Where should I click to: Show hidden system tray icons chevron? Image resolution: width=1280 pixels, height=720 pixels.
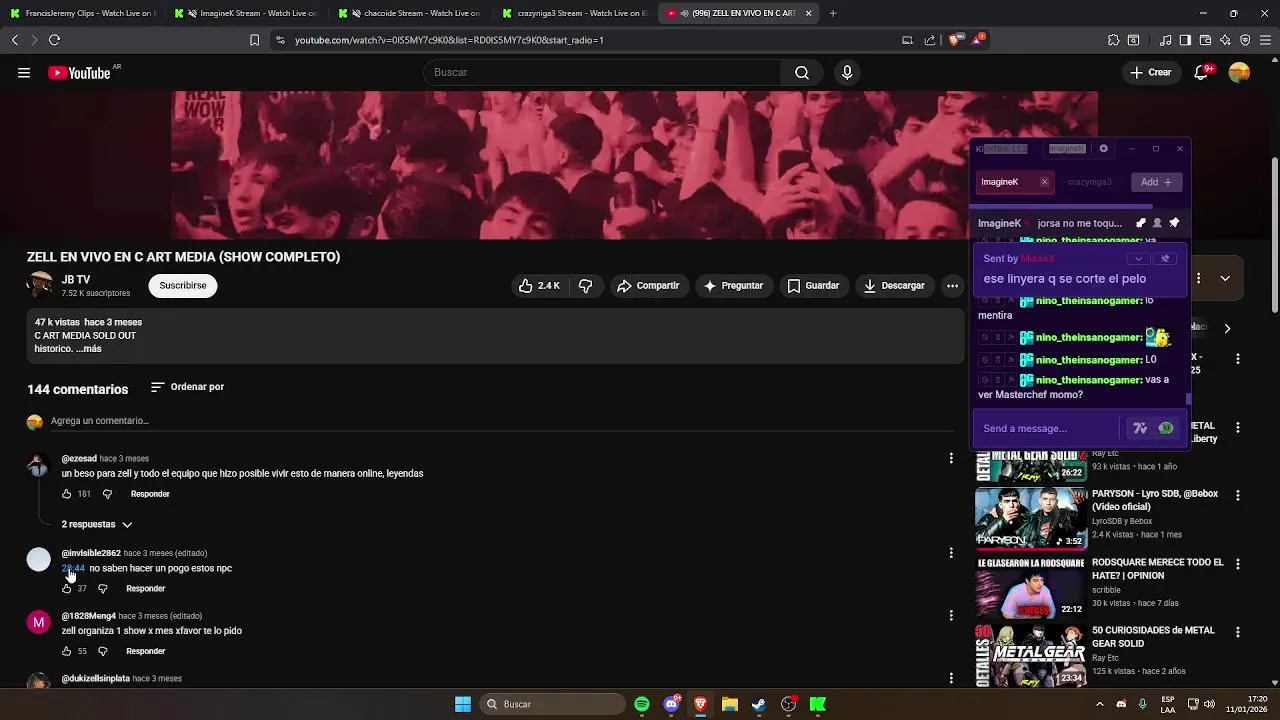[1098, 704]
